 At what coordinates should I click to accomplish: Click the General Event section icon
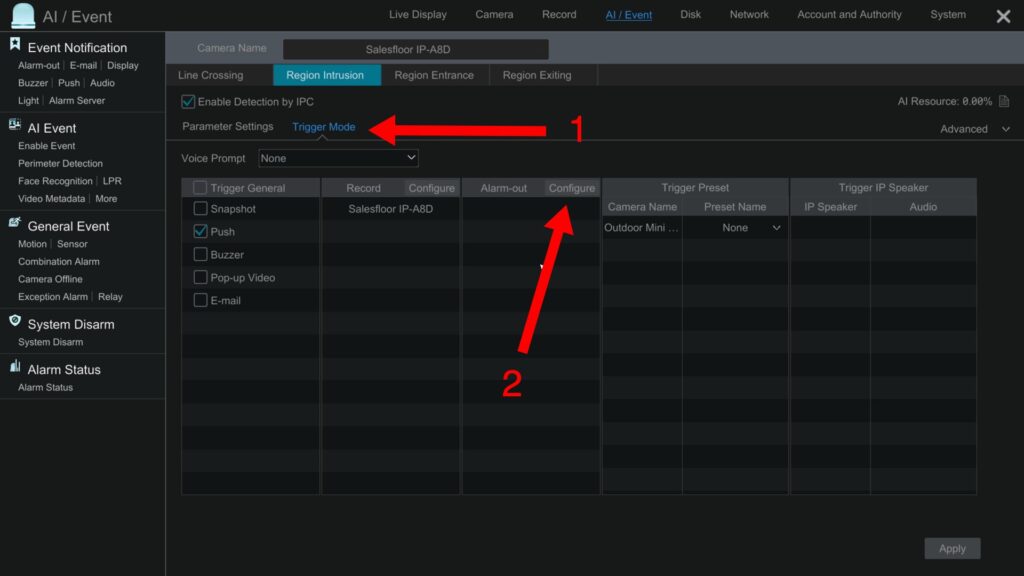(x=14, y=223)
